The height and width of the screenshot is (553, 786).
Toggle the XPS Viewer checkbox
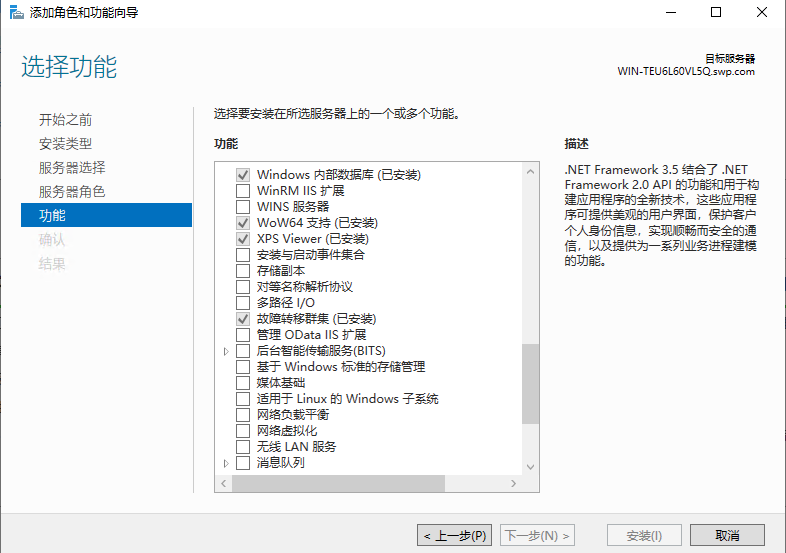243,239
